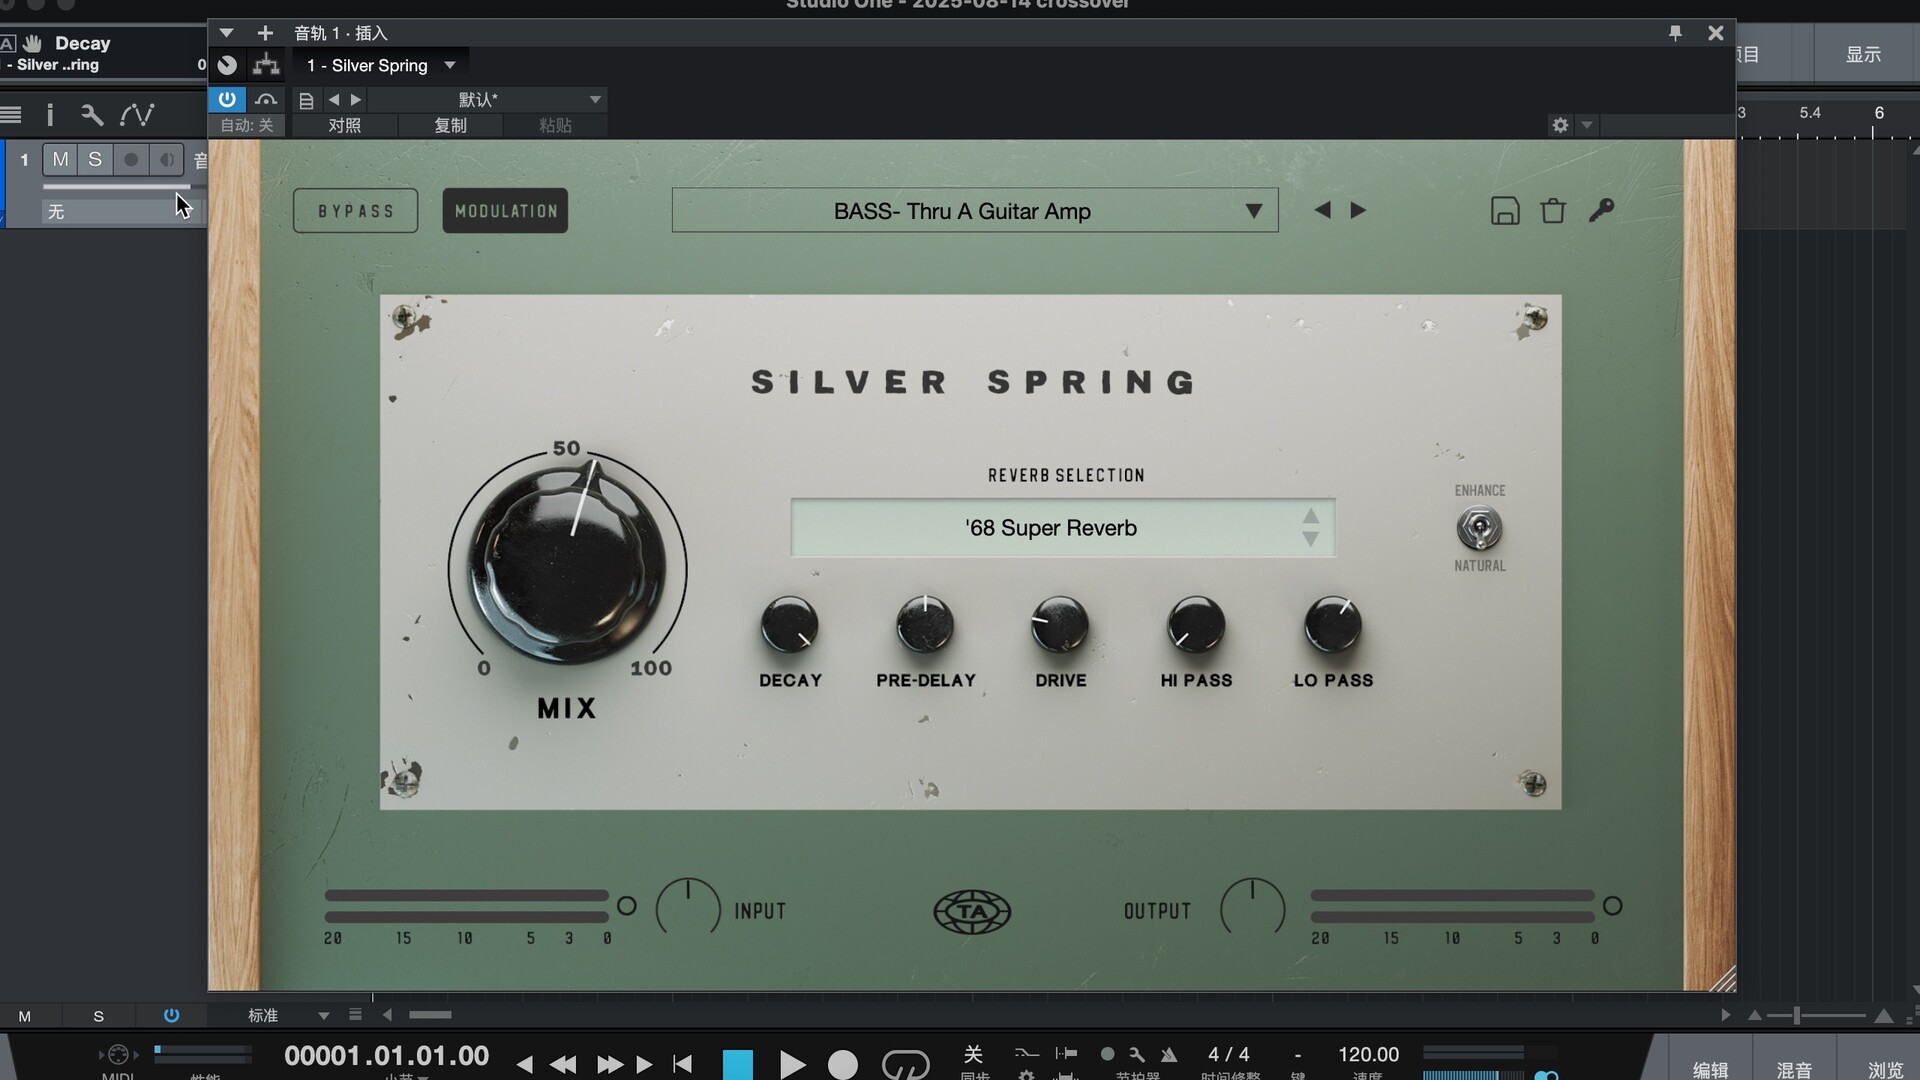Solo track 1 with the S button
Screen dimensions: 1920x1080
click(95, 159)
